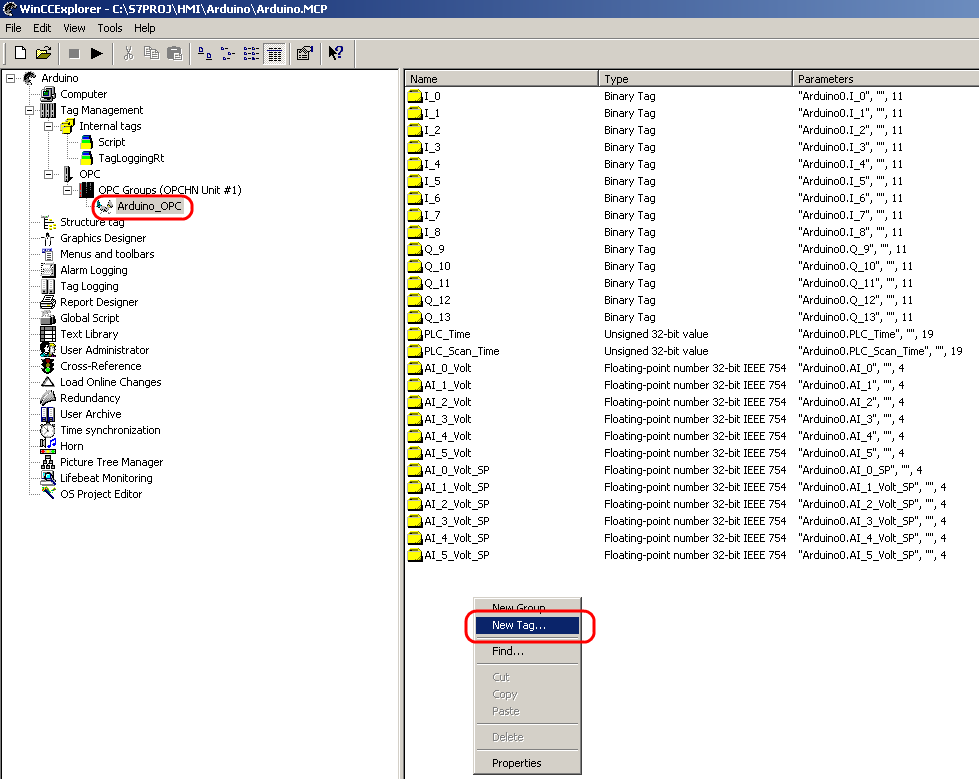Open the Properties toolbar icon
Viewport: 979px width, 779px height.
[x=304, y=54]
